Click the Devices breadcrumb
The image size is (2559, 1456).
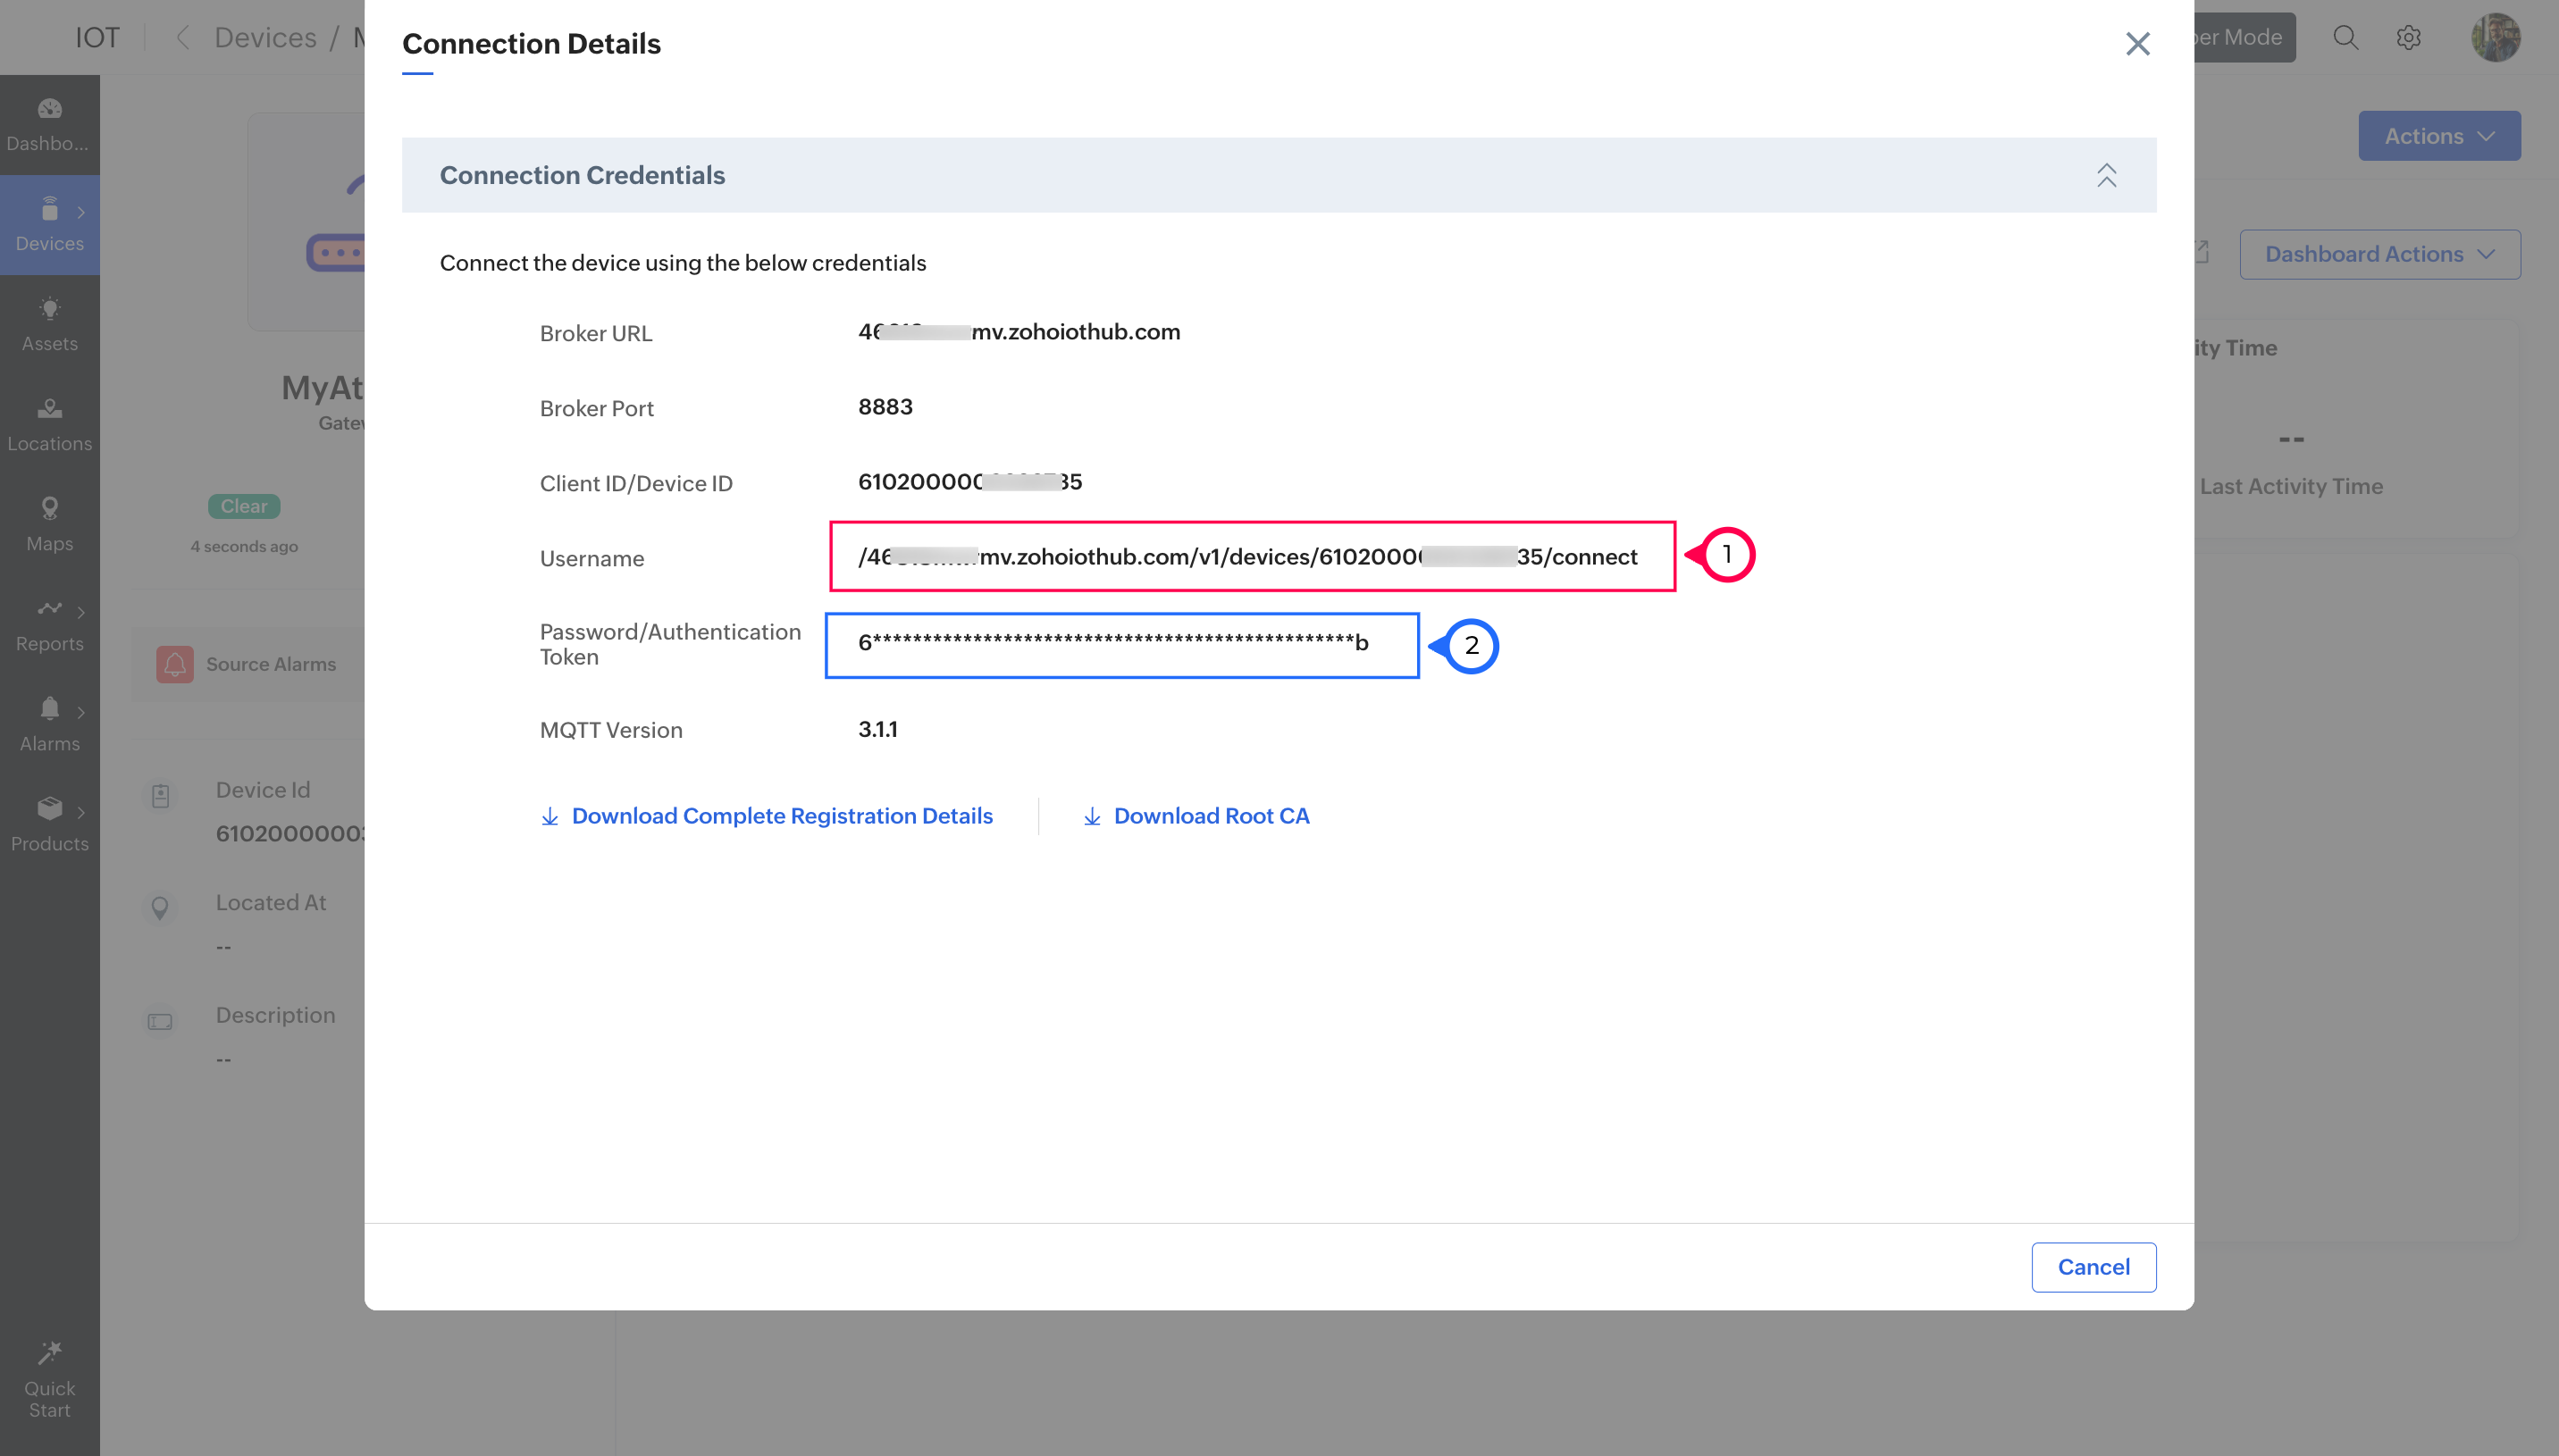(265, 38)
